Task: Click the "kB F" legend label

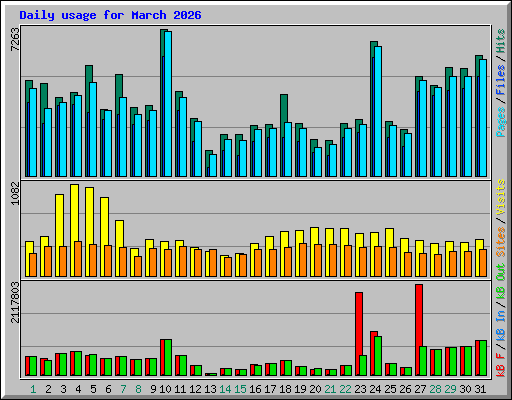Action: point(501,365)
